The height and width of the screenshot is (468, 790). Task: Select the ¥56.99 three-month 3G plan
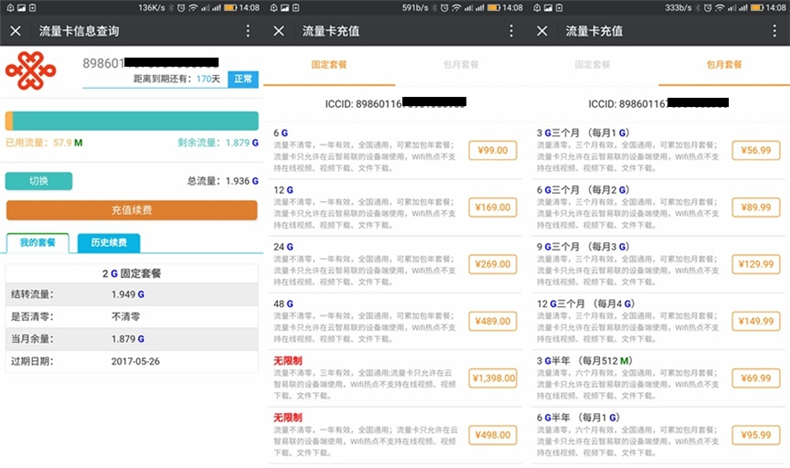pos(756,150)
